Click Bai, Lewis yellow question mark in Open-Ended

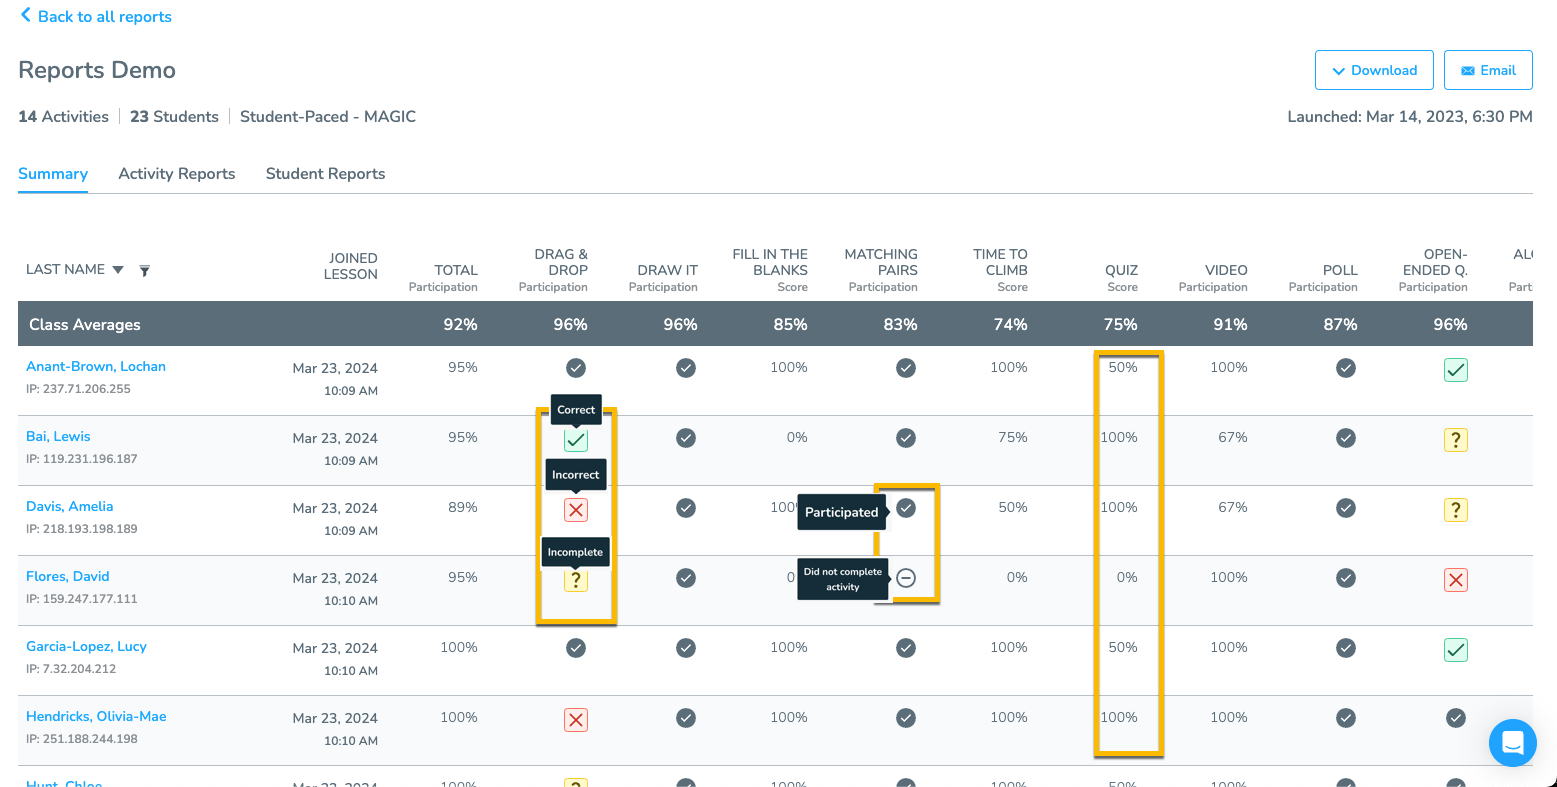1456,440
